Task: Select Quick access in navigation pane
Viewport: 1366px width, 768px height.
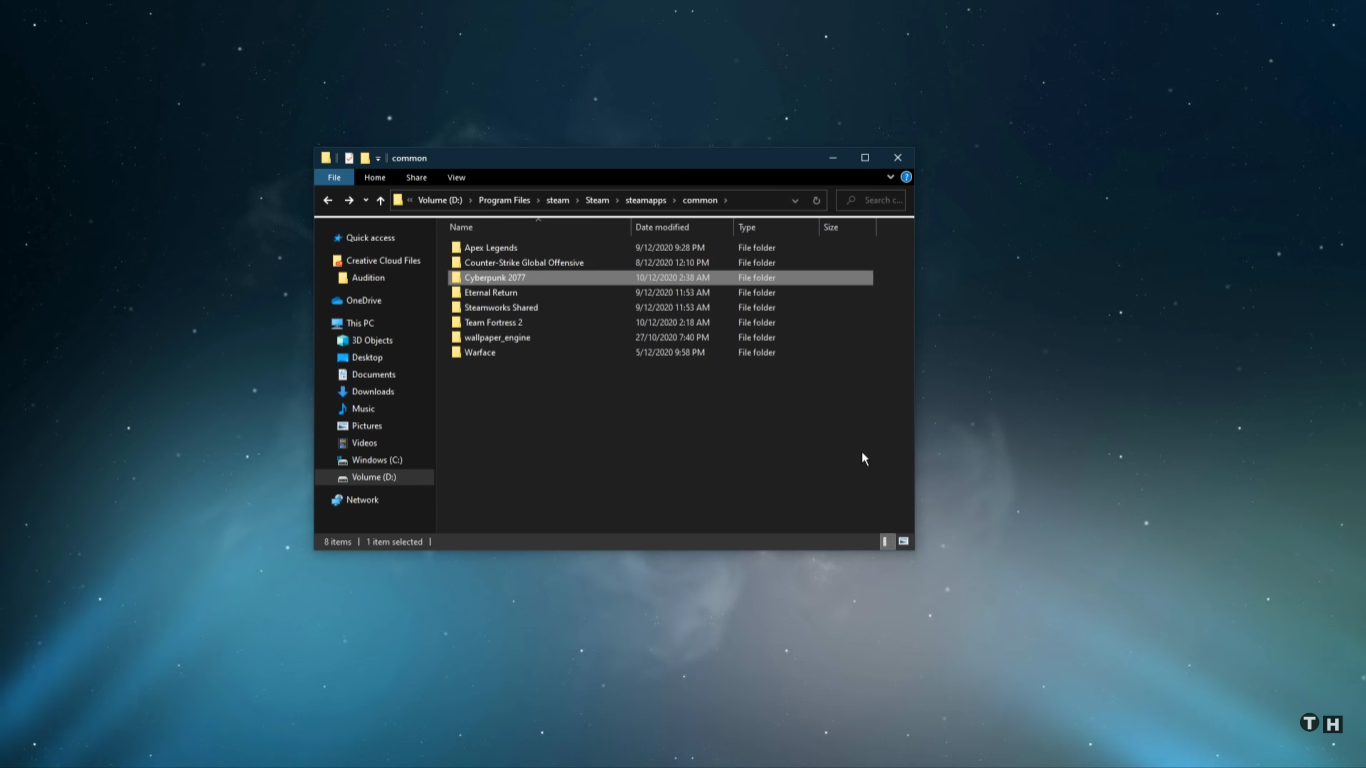Action: (370, 238)
